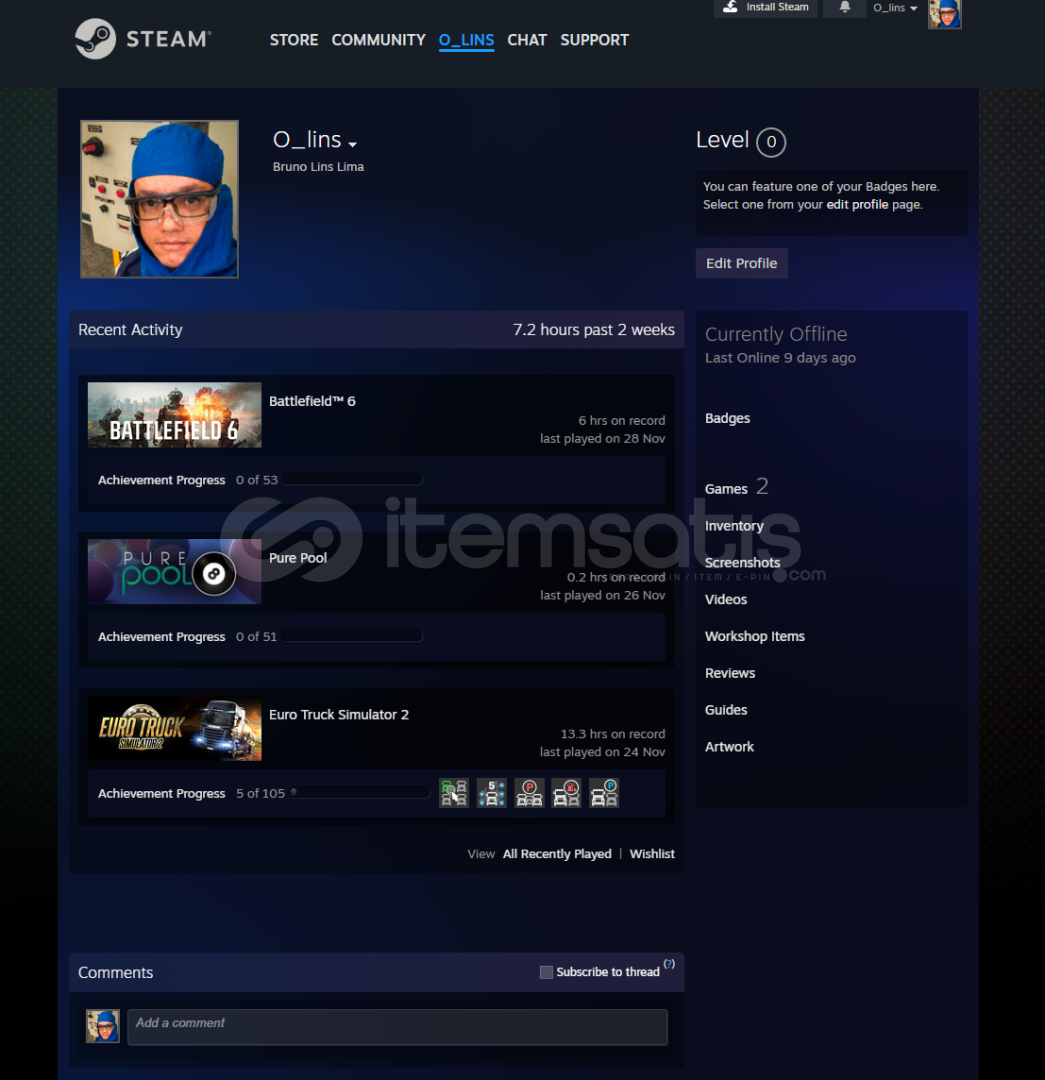Click '7.2 hours past 2 weeks' text

[x=594, y=330]
